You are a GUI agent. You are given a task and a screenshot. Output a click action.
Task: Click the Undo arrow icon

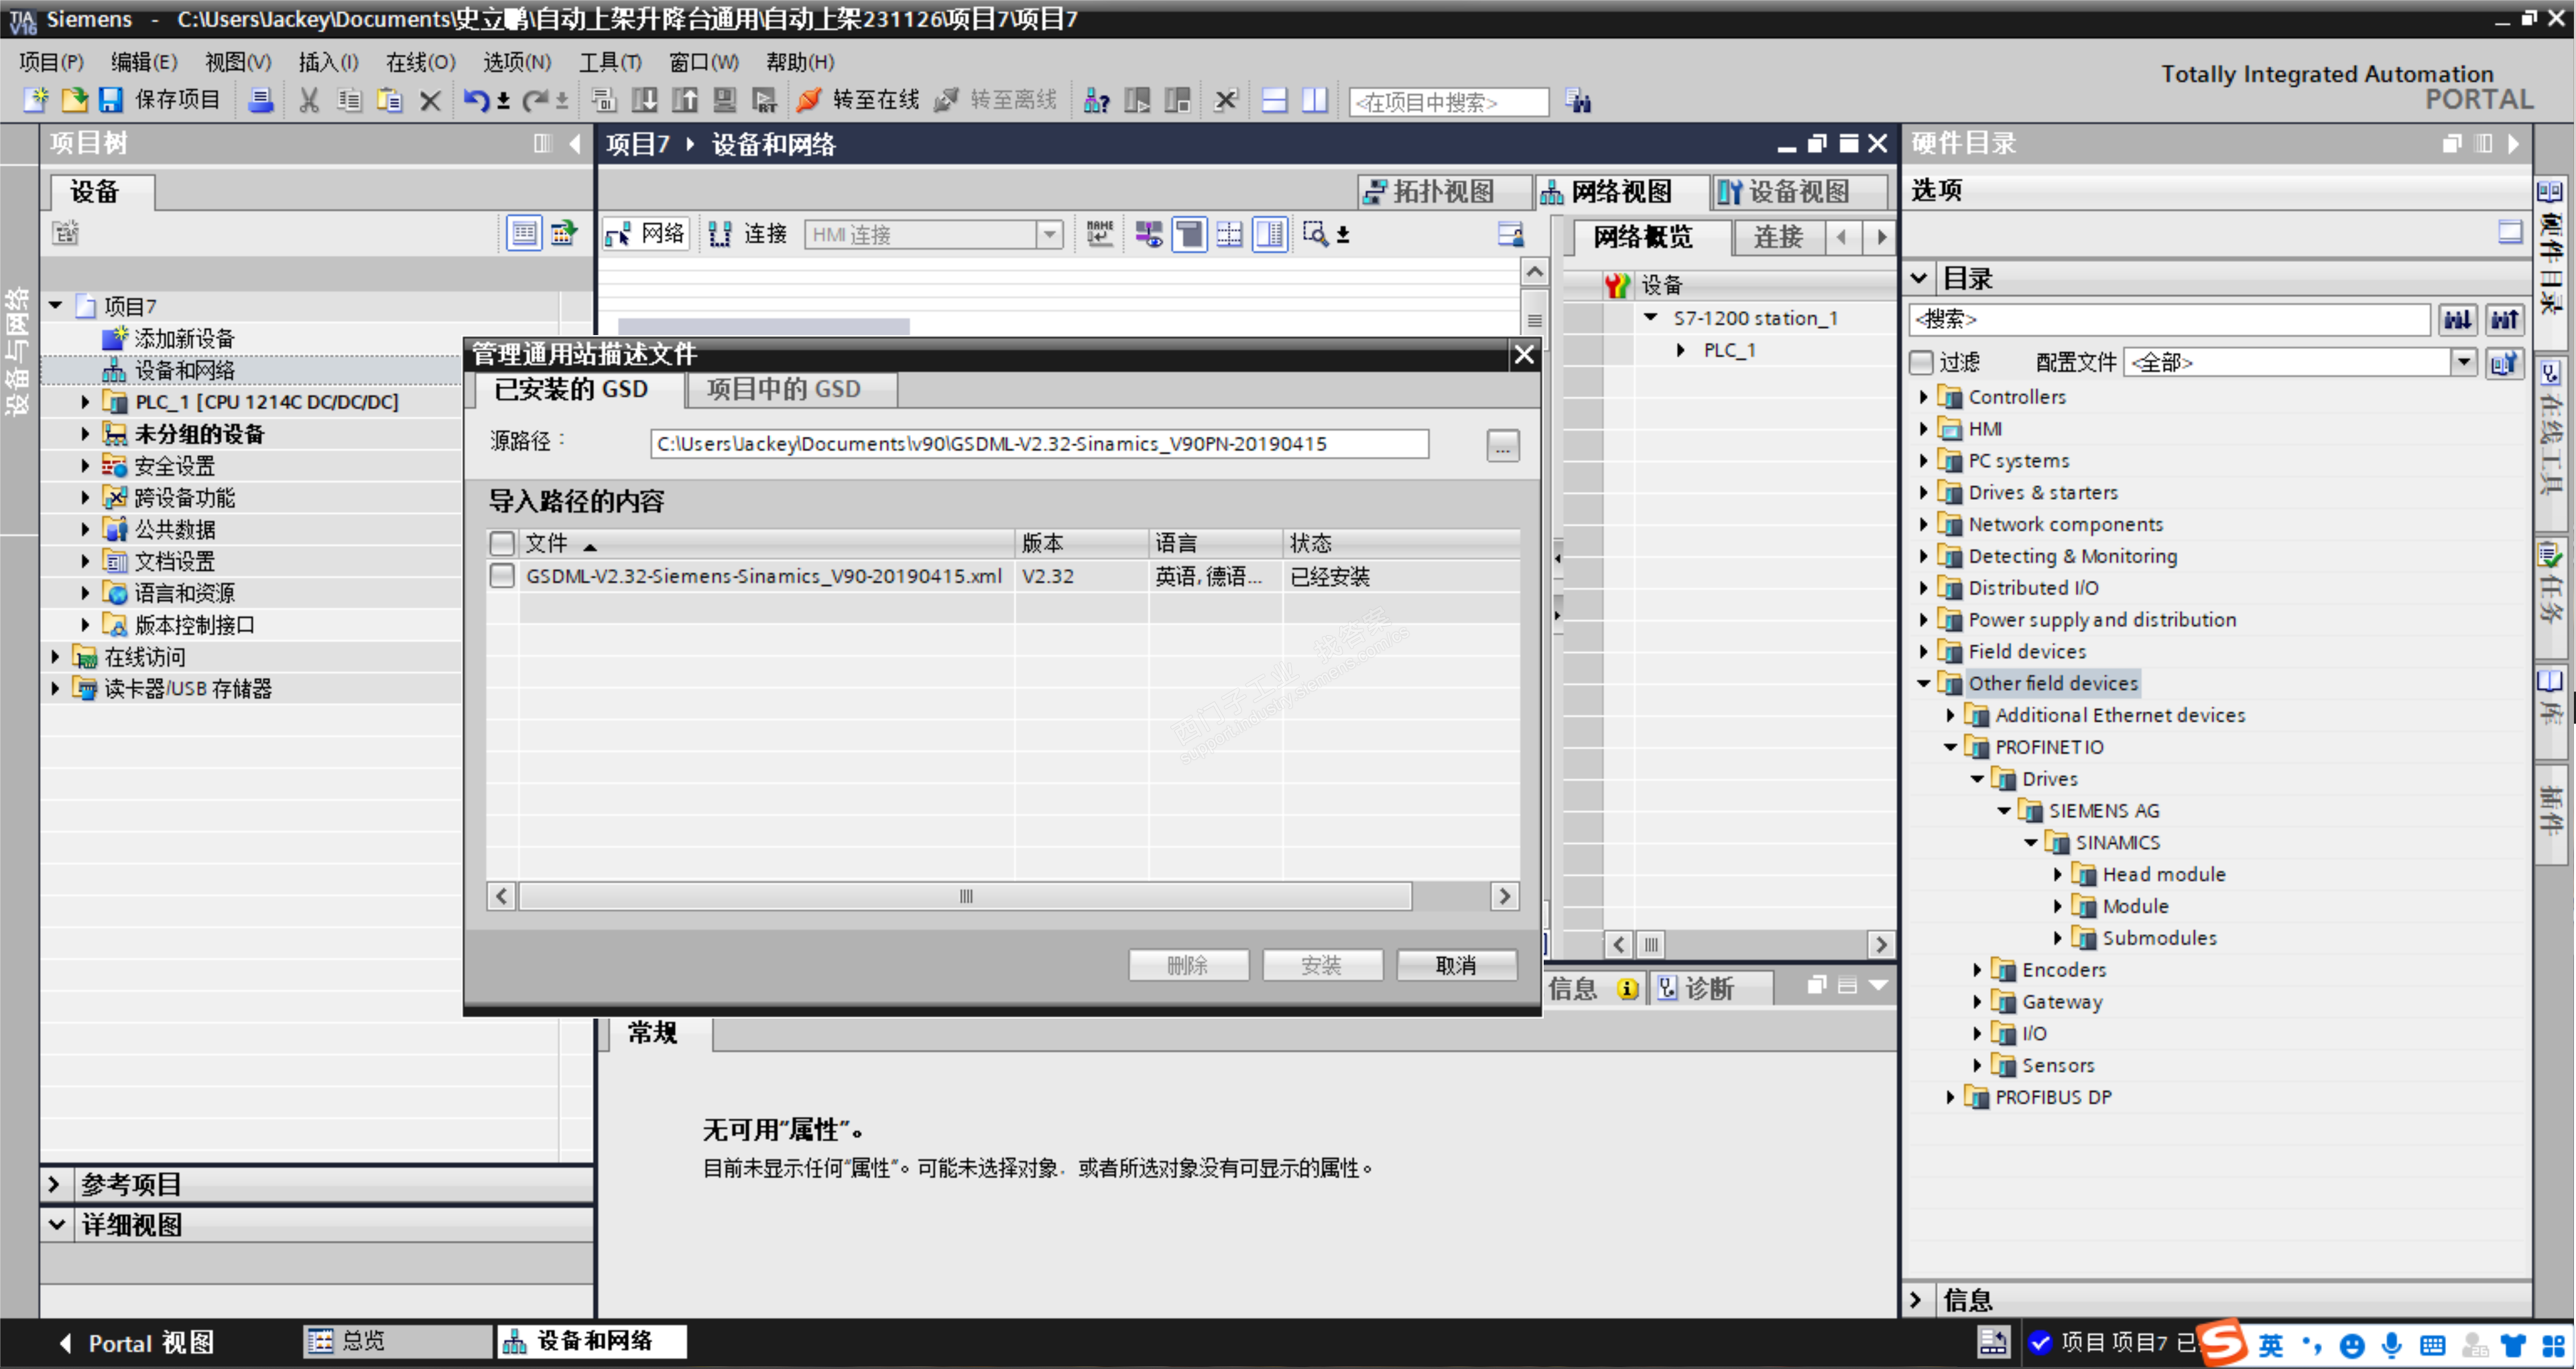click(x=476, y=100)
